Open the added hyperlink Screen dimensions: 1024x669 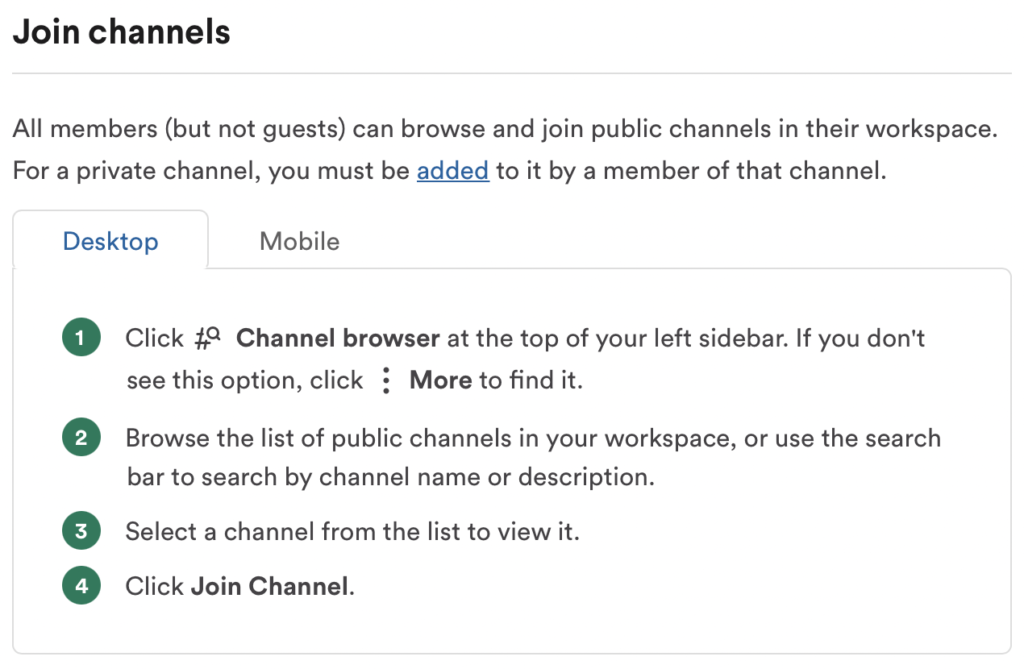coord(452,170)
